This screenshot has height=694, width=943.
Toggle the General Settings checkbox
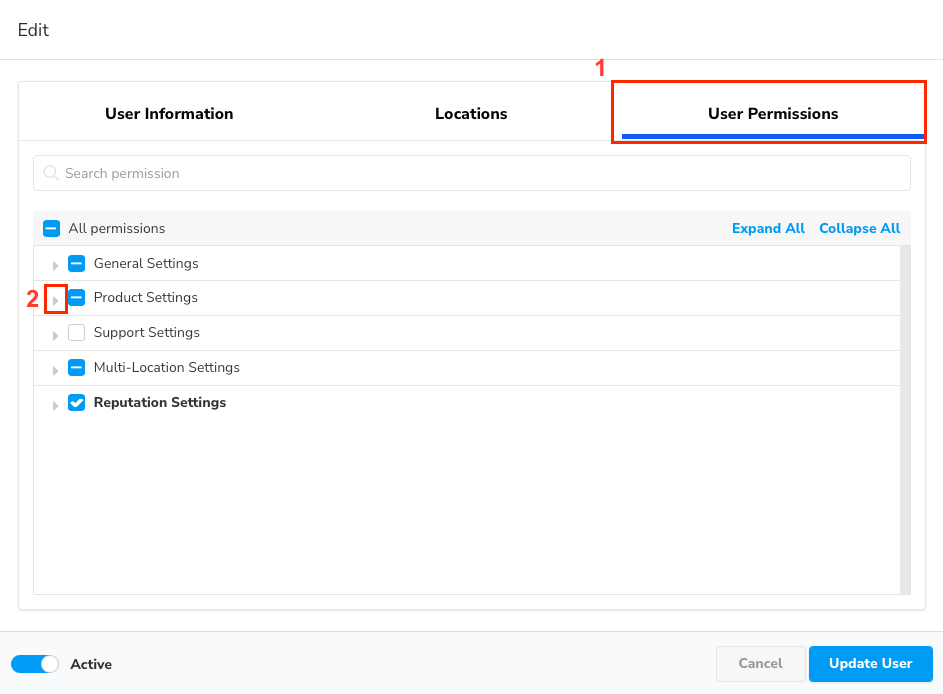[x=76, y=264]
